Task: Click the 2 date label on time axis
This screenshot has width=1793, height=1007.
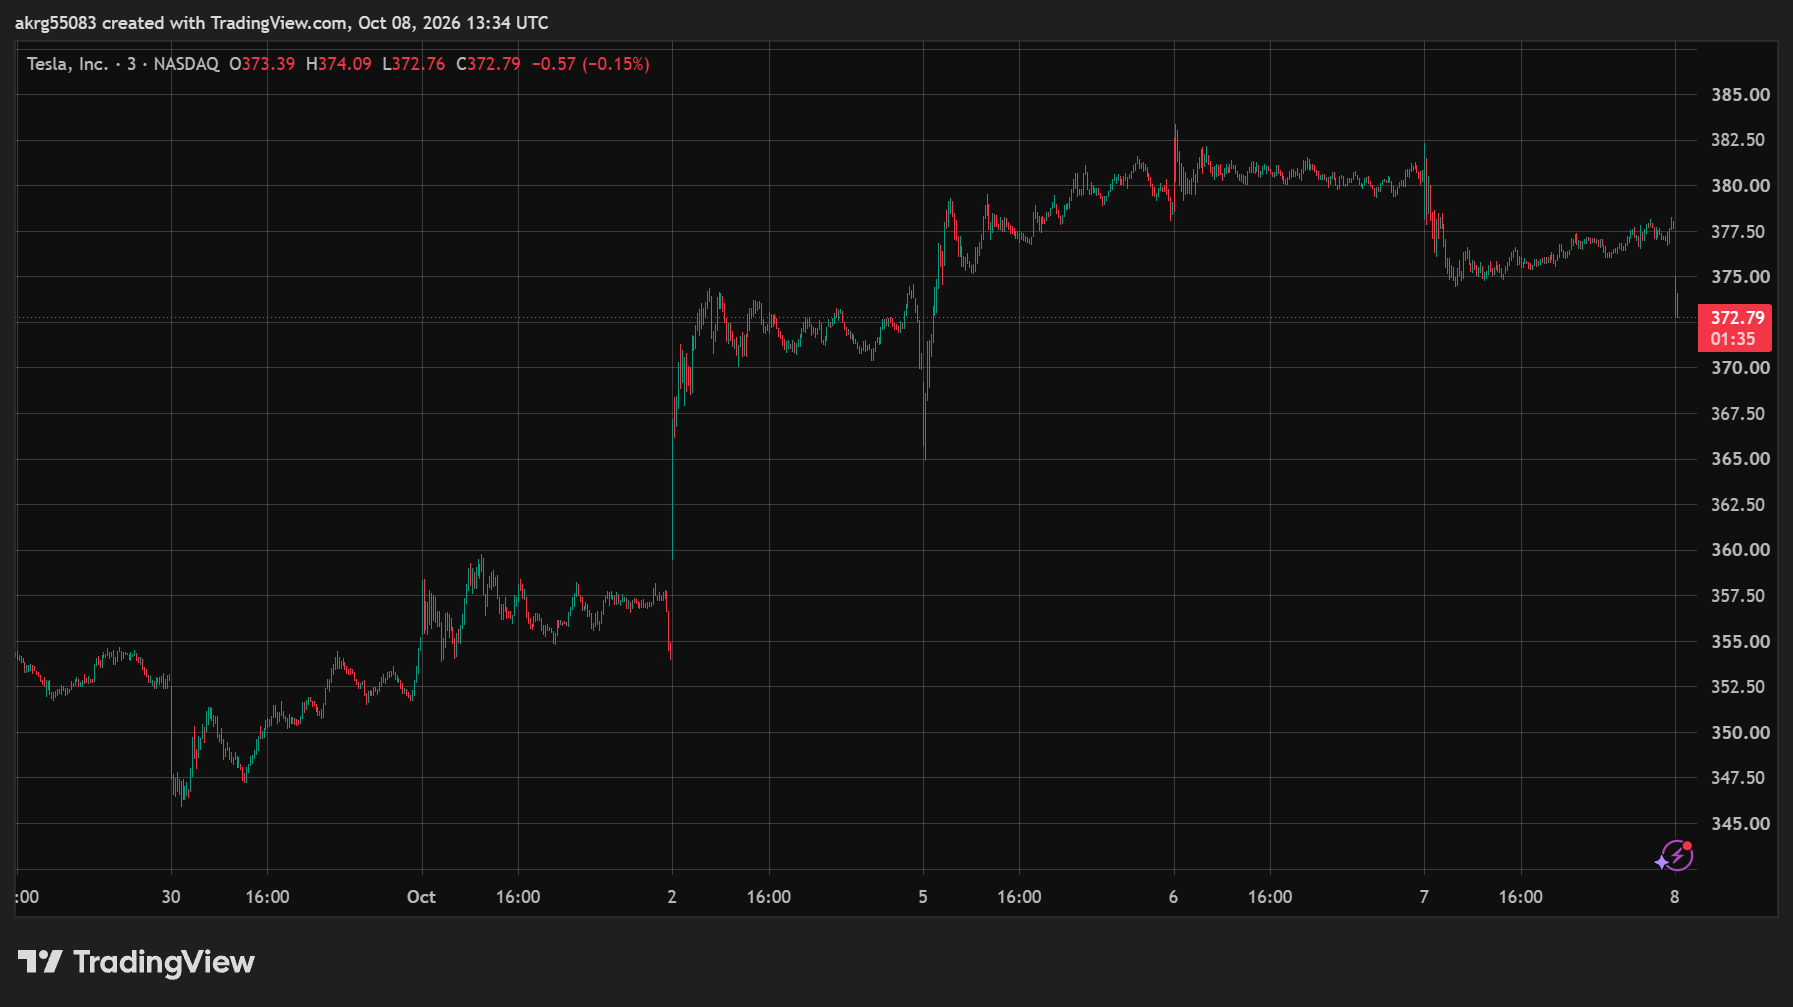Action: coord(672,897)
